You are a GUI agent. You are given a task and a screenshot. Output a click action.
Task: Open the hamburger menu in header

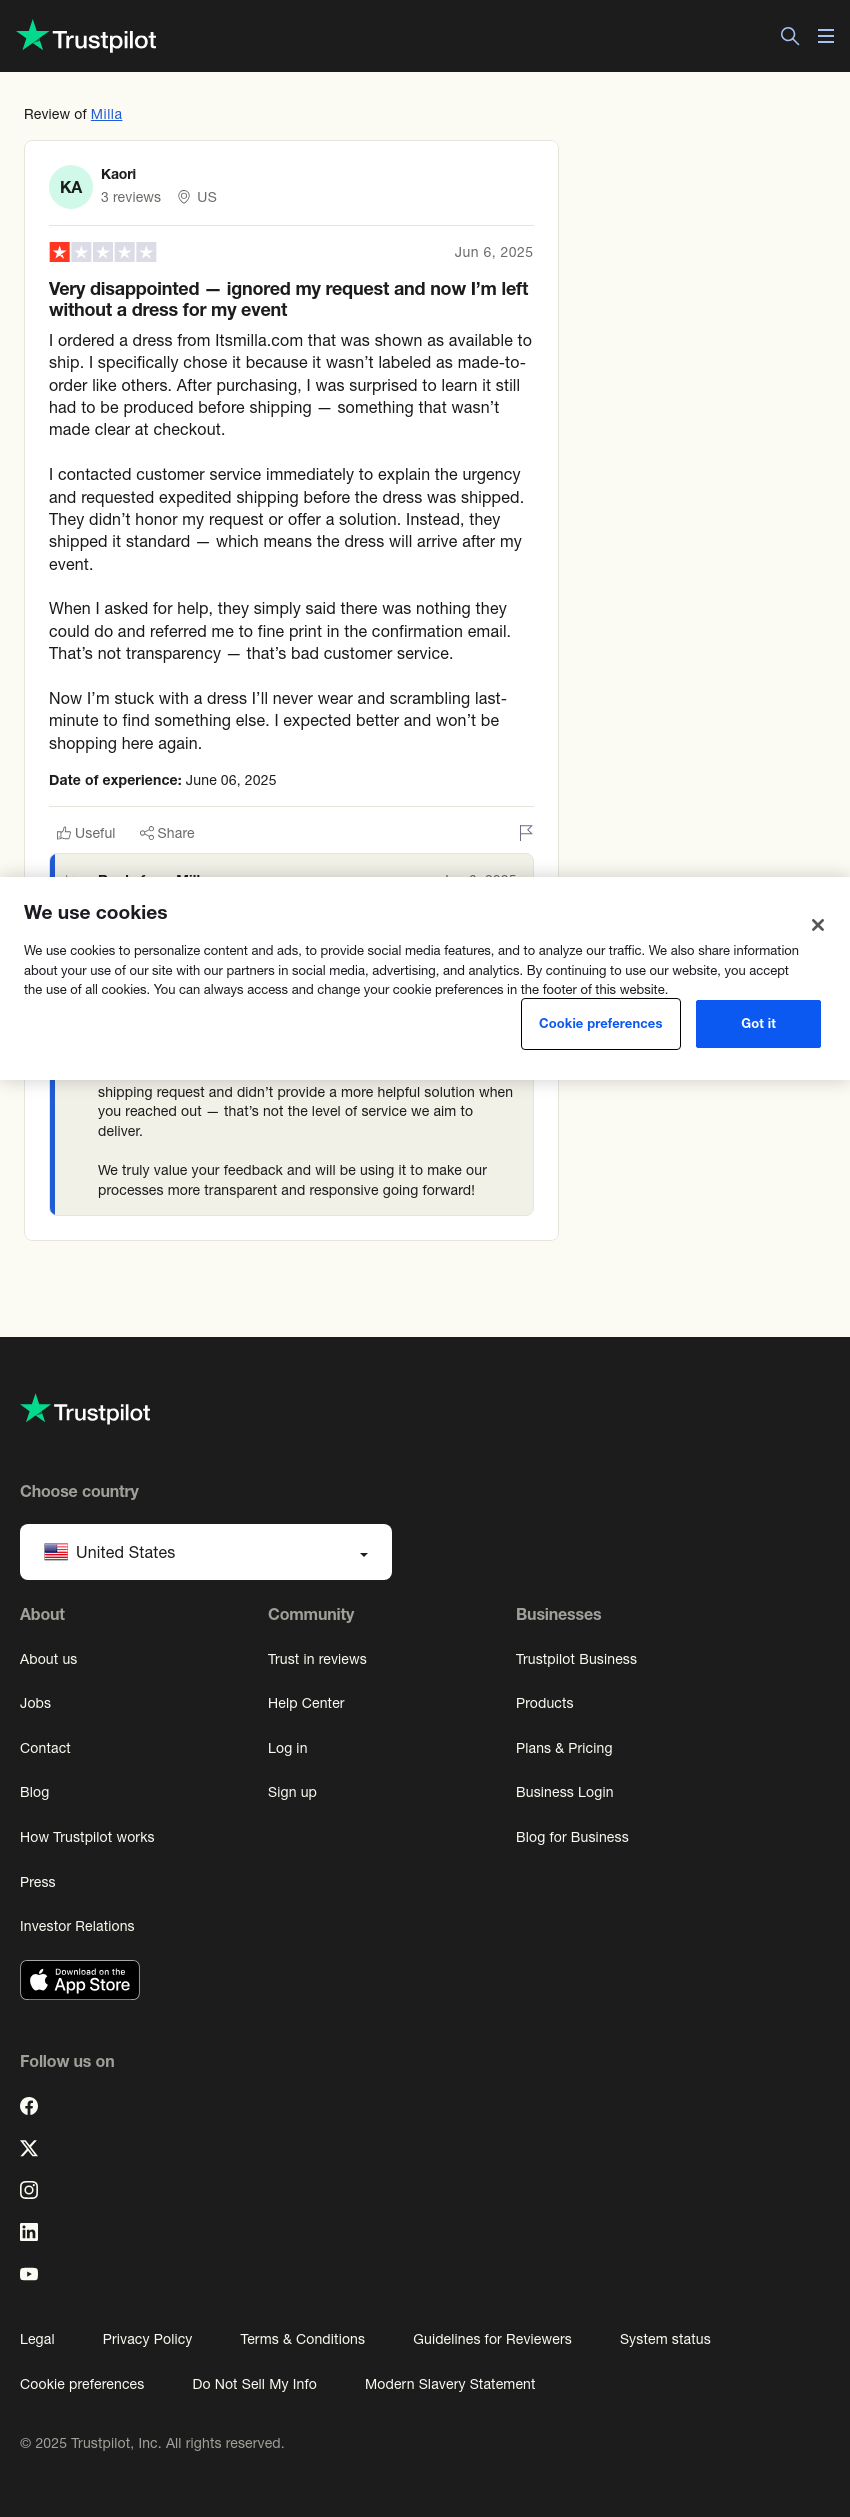click(826, 36)
